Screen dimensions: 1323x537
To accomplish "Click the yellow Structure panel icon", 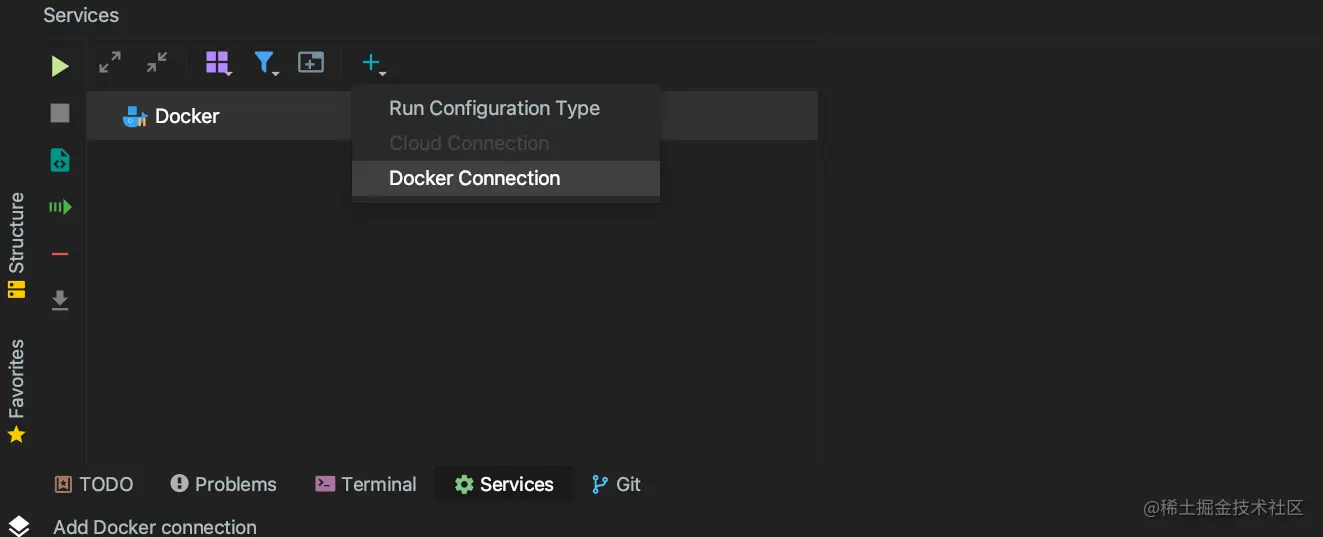I will click(x=16, y=290).
